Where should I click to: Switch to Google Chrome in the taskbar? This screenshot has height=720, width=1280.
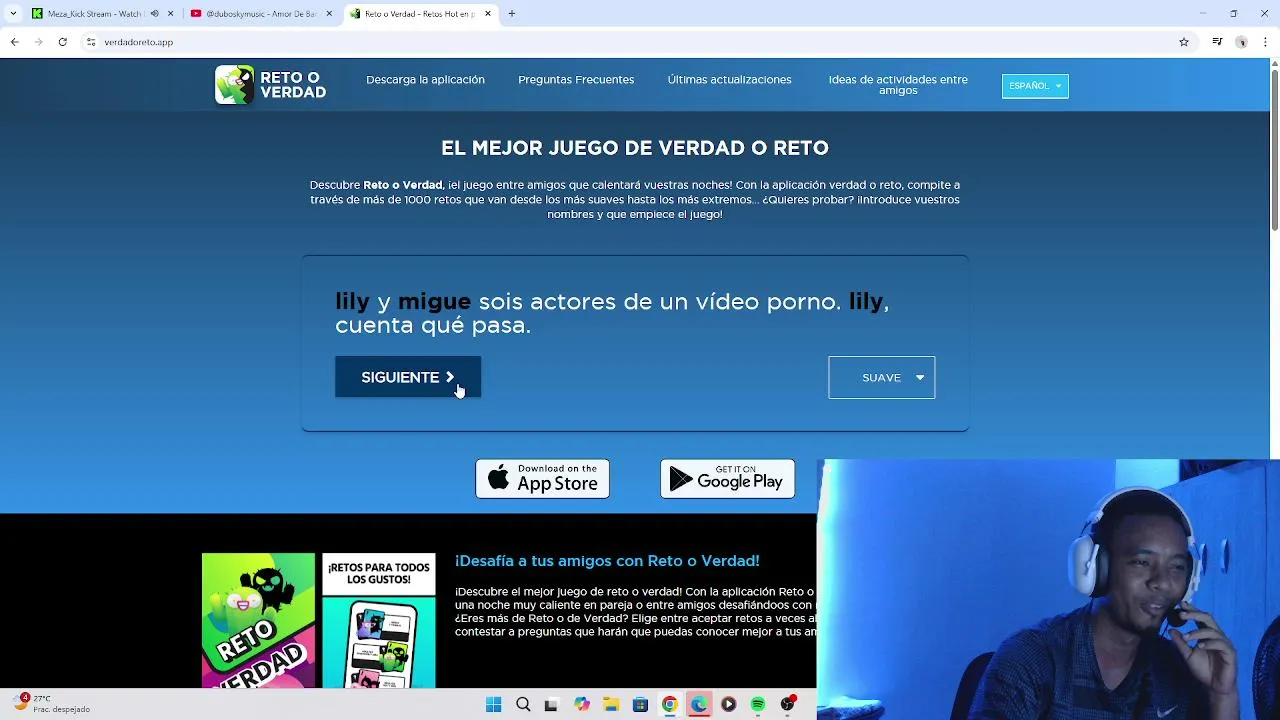click(670, 705)
